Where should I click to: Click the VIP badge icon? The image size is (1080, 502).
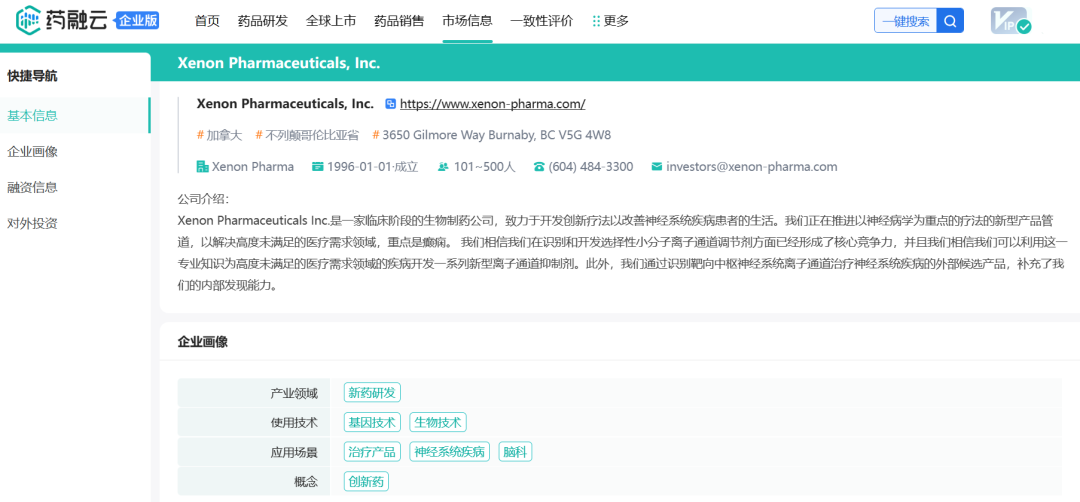1010,21
